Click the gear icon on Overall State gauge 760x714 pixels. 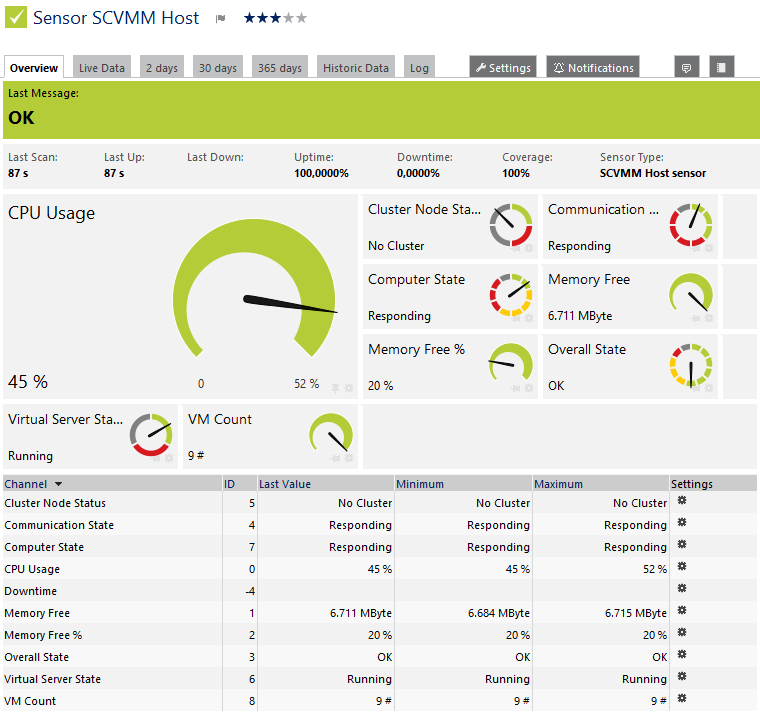709,388
